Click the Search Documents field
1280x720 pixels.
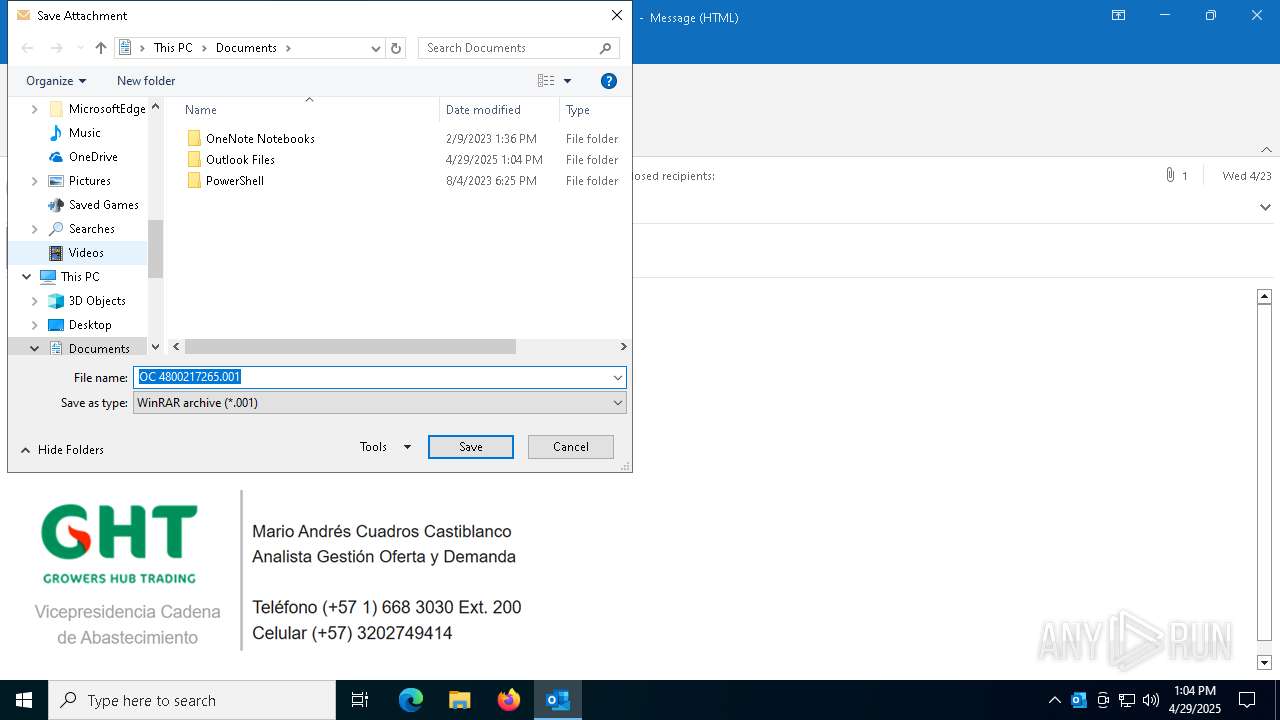click(x=510, y=48)
